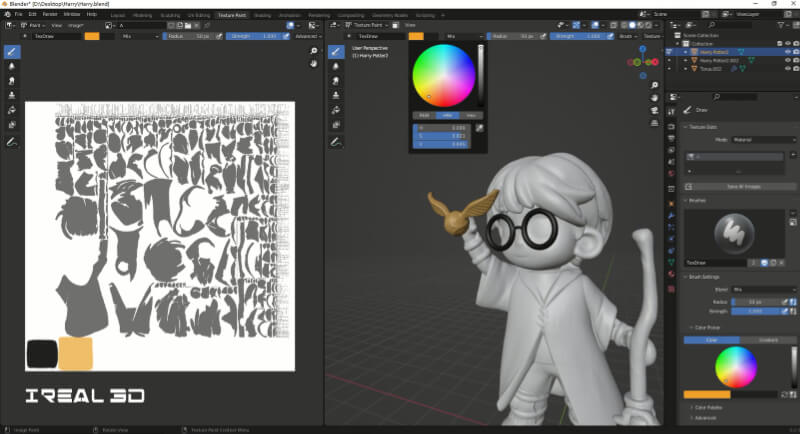Select the Annotate tool in image editor
Image resolution: width=800 pixels, height=434 pixels.
(12, 143)
